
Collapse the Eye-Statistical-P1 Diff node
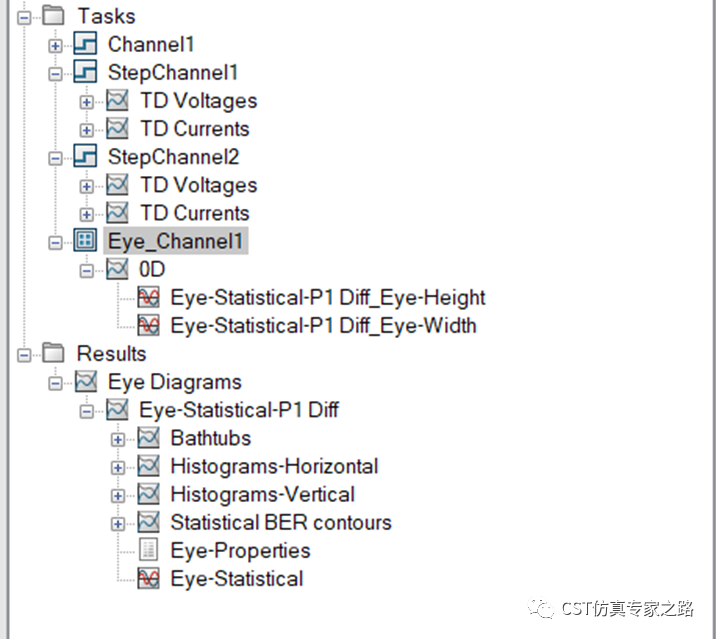(86, 411)
